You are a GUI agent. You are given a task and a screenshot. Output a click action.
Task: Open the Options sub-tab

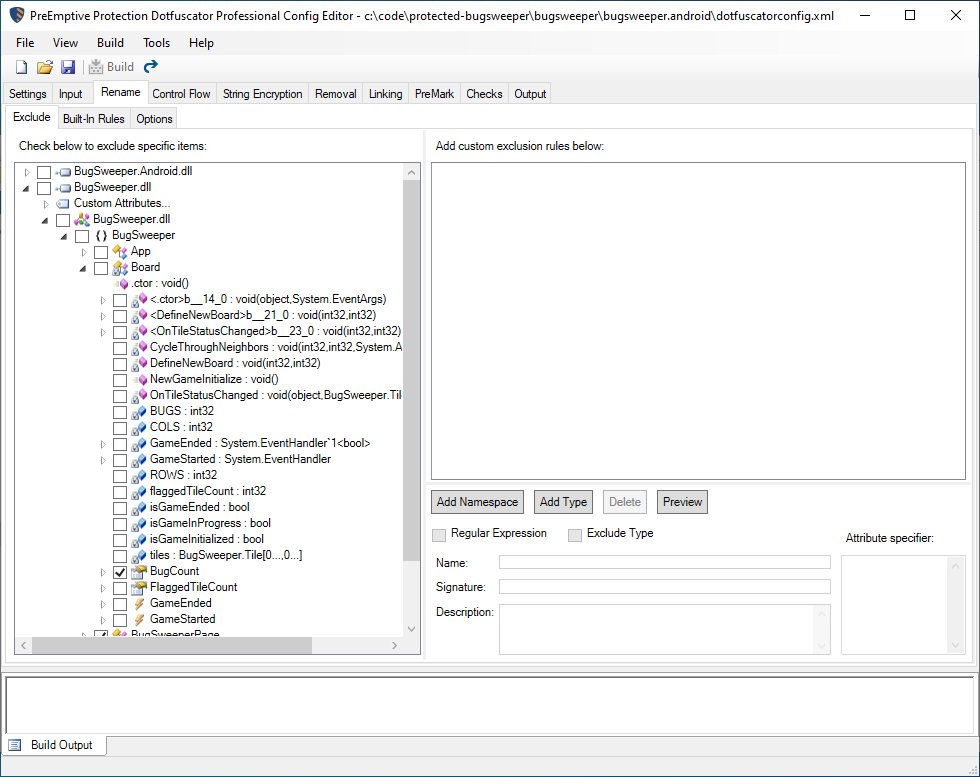(x=154, y=119)
